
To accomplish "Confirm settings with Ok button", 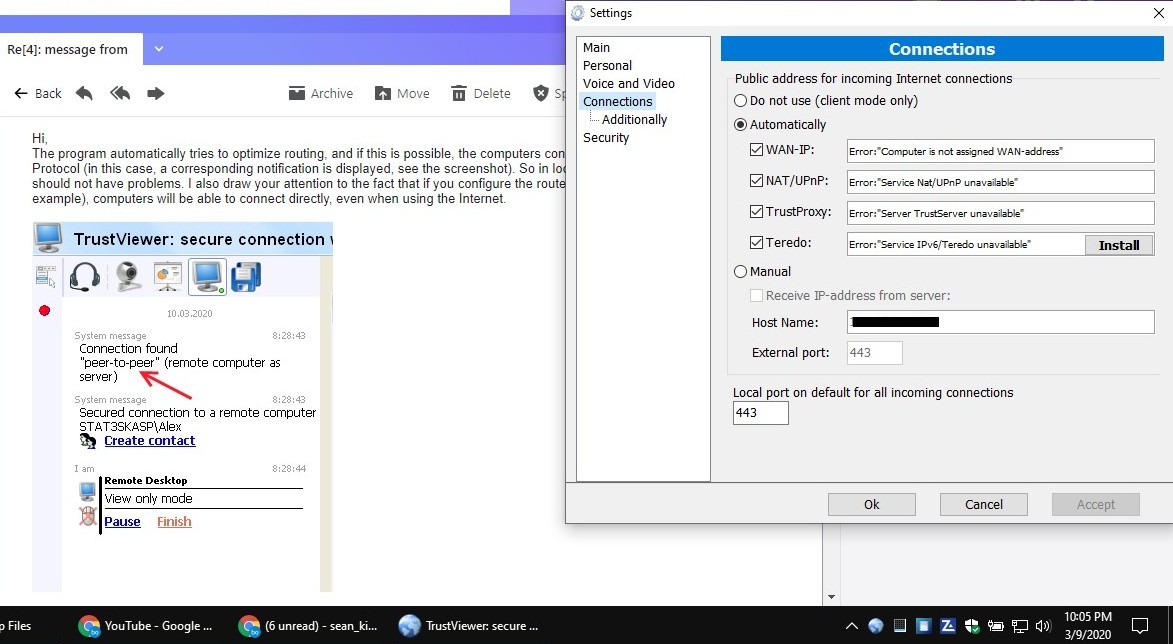I will (872, 504).
